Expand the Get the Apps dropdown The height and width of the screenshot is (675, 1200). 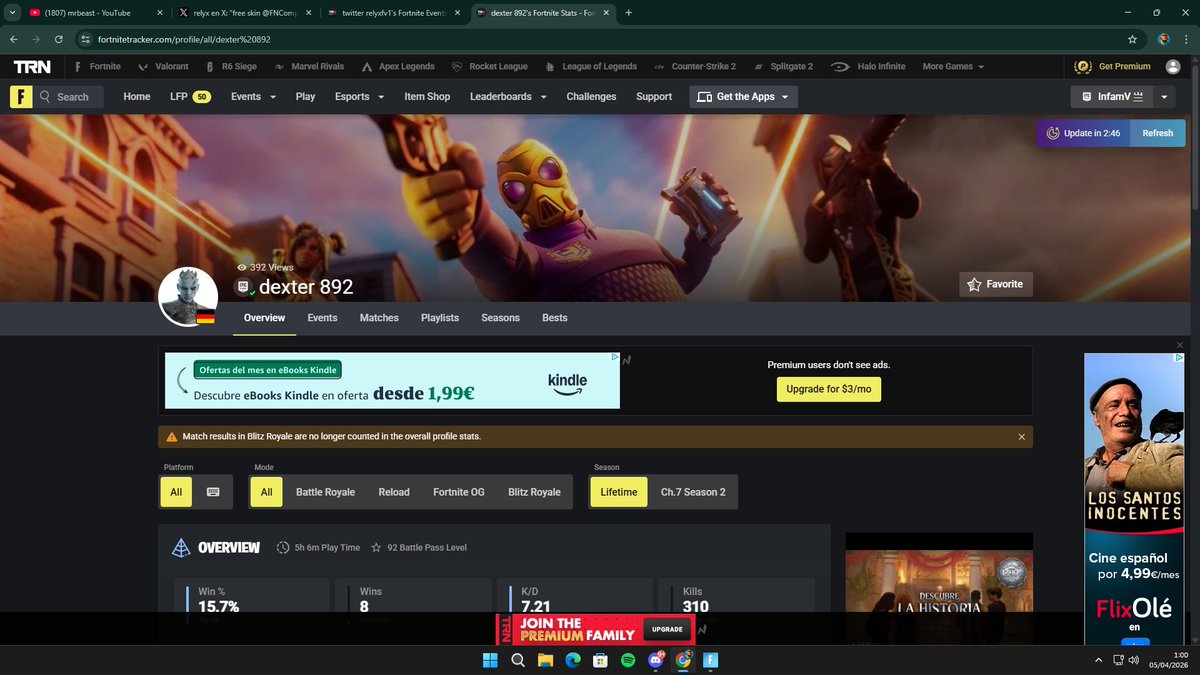pyautogui.click(x=744, y=97)
